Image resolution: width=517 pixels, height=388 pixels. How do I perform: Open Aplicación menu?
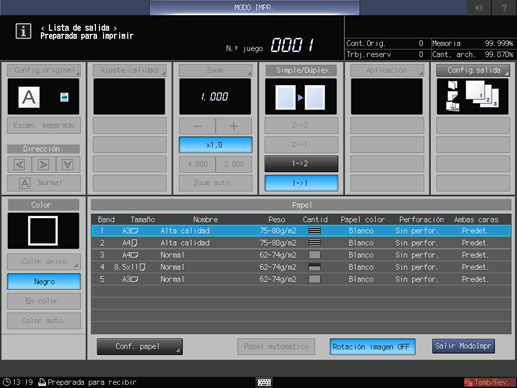(x=387, y=70)
